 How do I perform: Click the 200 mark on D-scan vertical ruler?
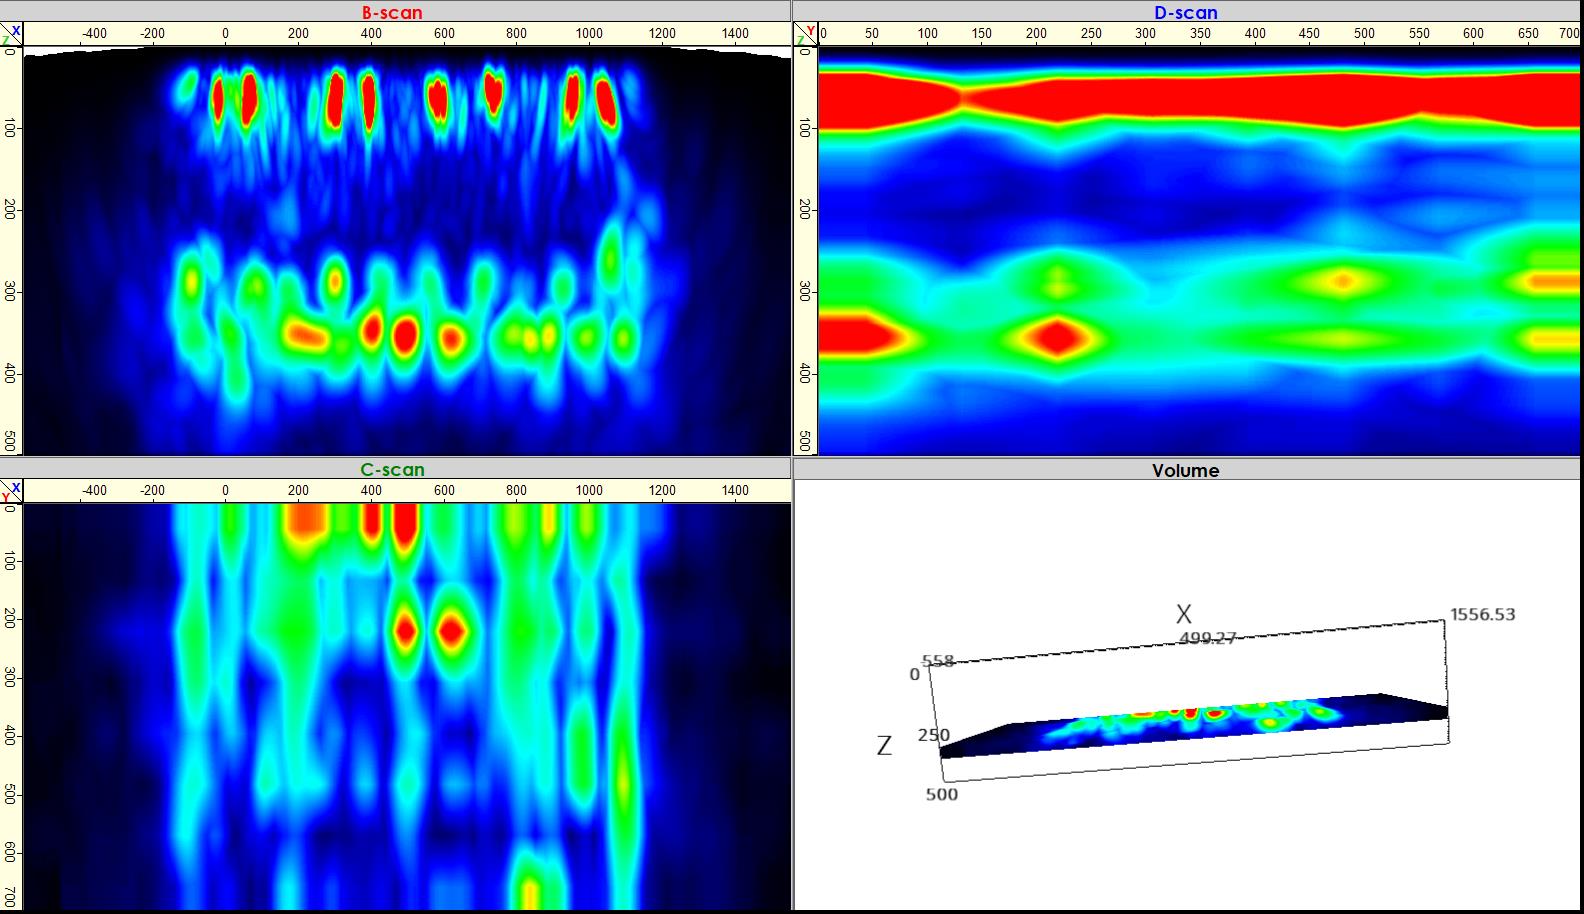point(804,209)
